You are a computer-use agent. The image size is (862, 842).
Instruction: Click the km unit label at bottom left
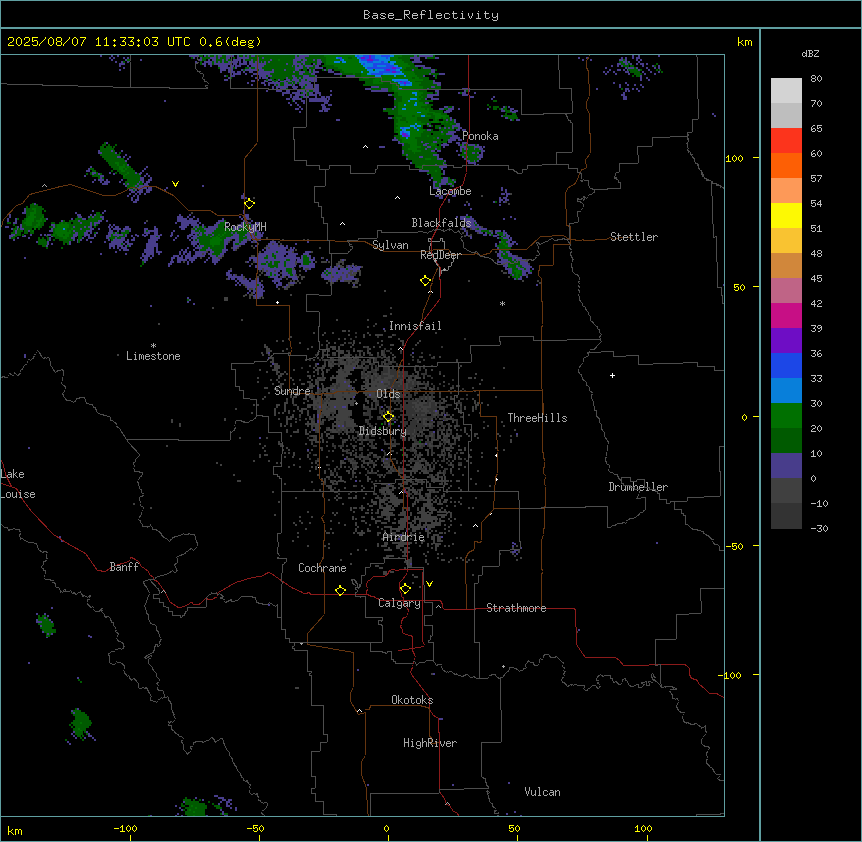point(15,830)
